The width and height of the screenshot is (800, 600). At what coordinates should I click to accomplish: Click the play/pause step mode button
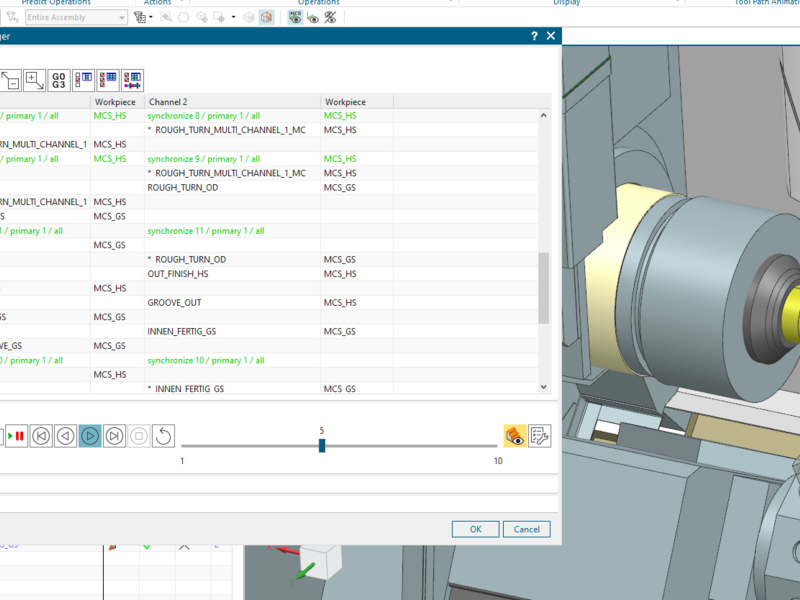coord(16,436)
